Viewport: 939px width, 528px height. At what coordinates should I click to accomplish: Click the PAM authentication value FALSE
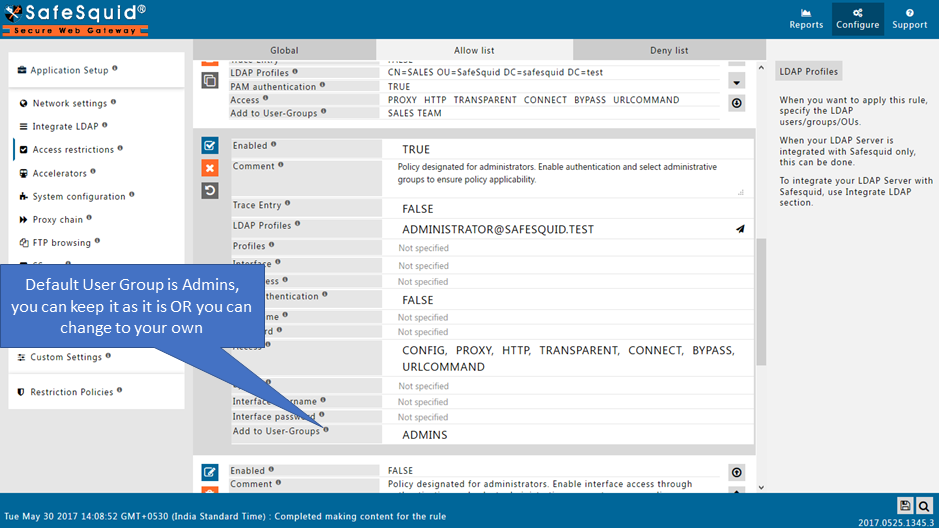(x=568, y=300)
